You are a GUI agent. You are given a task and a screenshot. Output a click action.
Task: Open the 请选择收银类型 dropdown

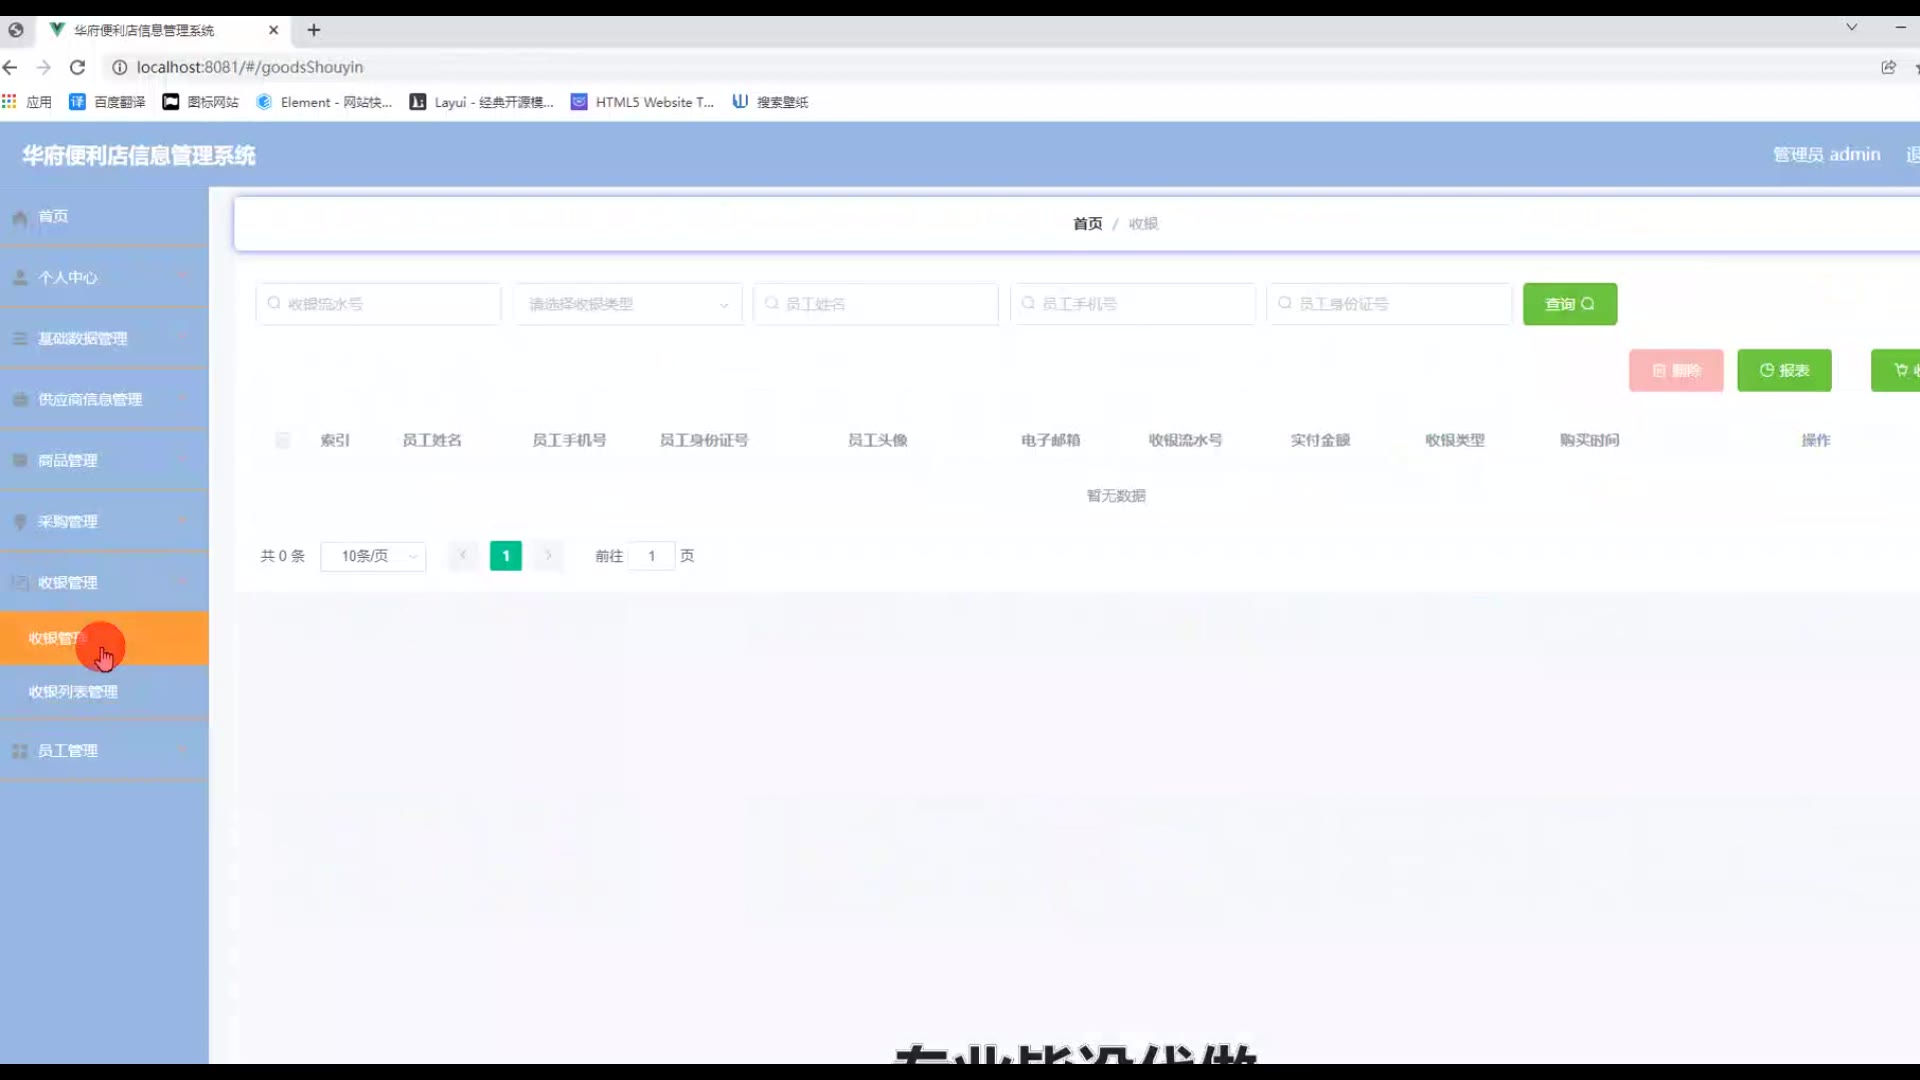(627, 304)
